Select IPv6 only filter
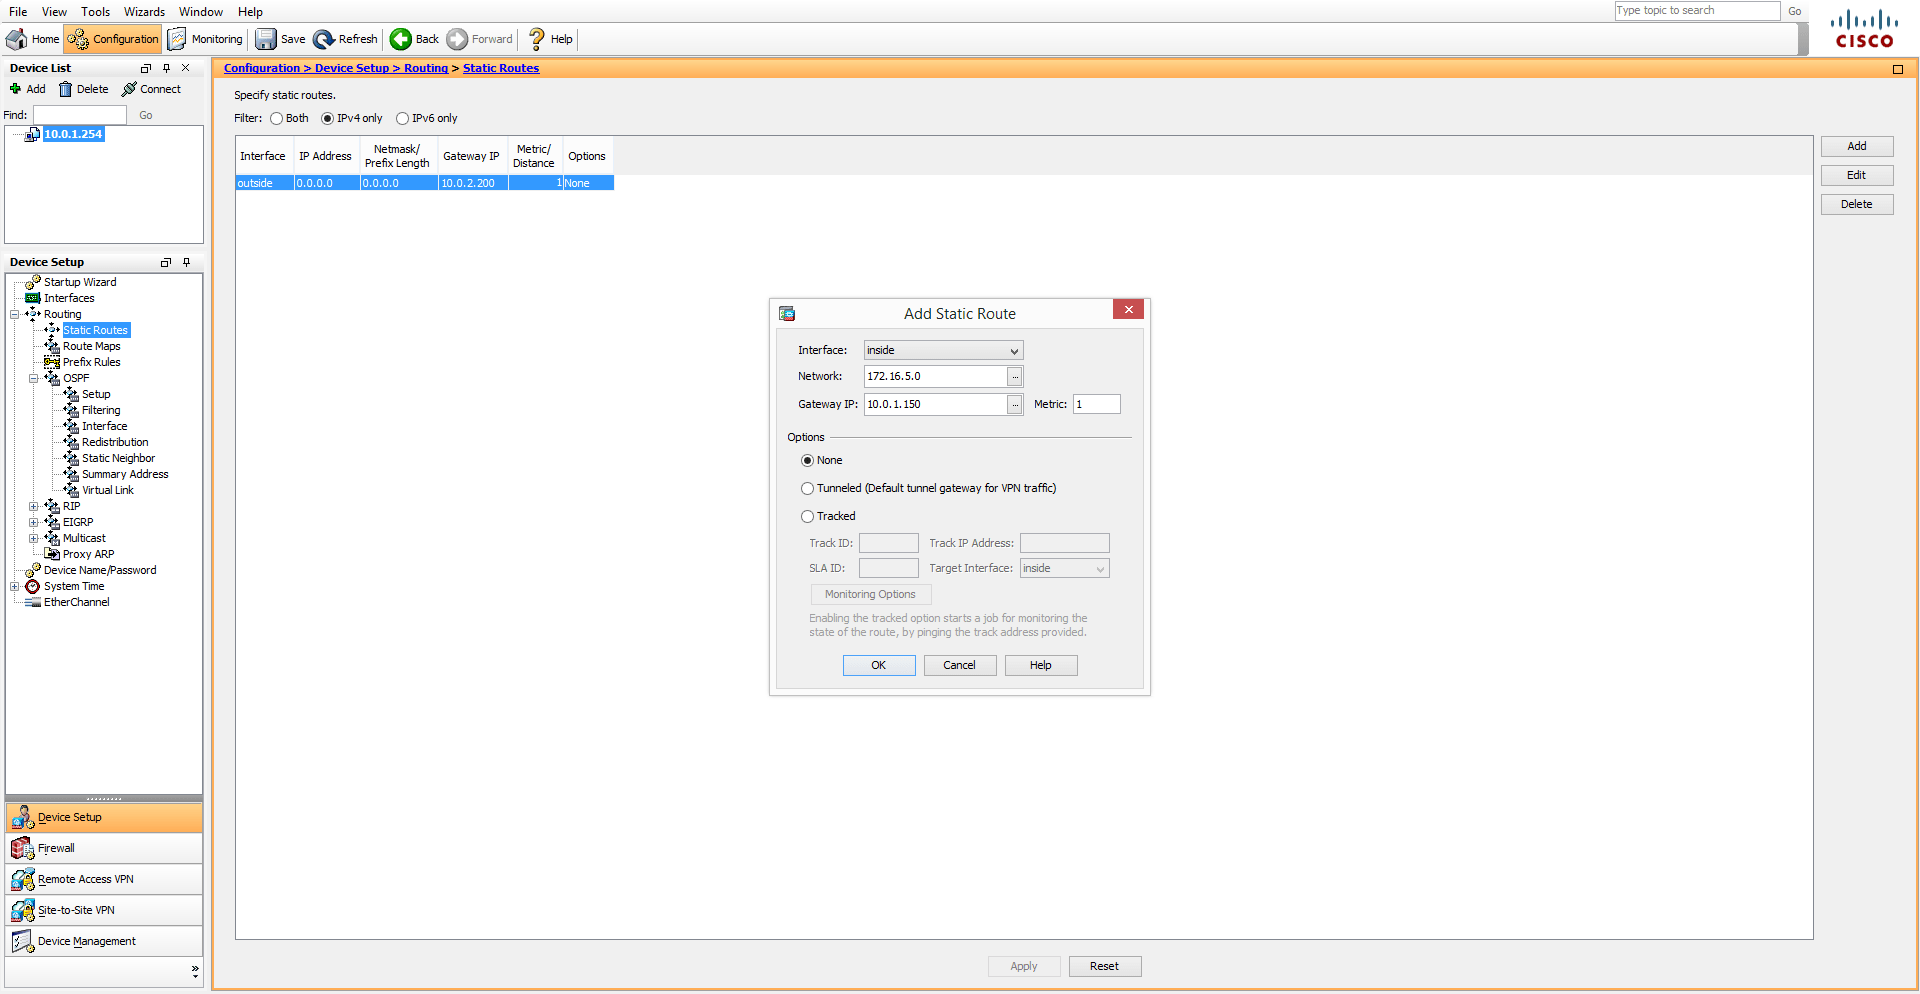1920x994 pixels. [x=402, y=118]
